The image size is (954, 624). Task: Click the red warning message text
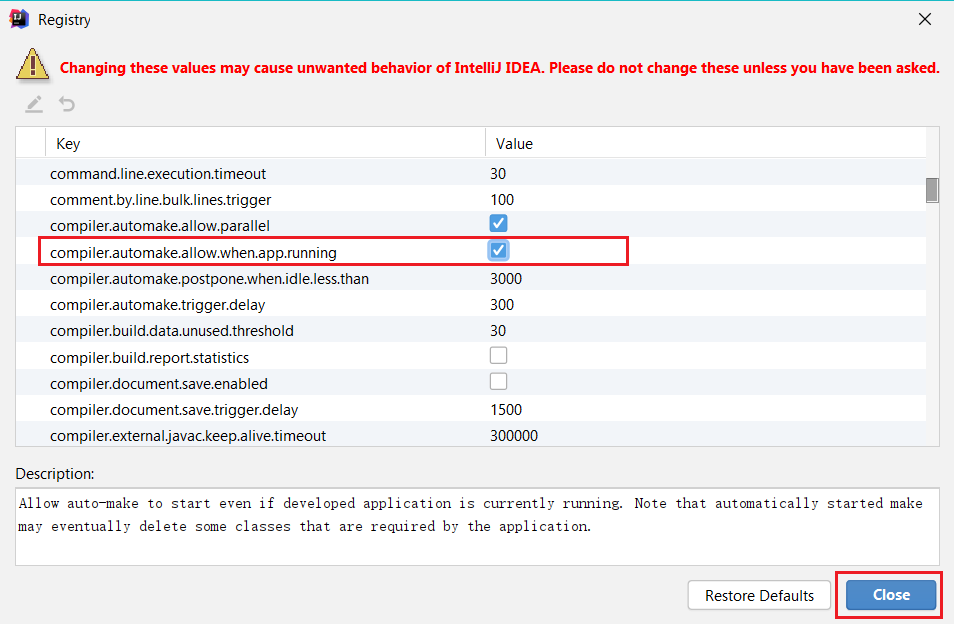point(500,68)
